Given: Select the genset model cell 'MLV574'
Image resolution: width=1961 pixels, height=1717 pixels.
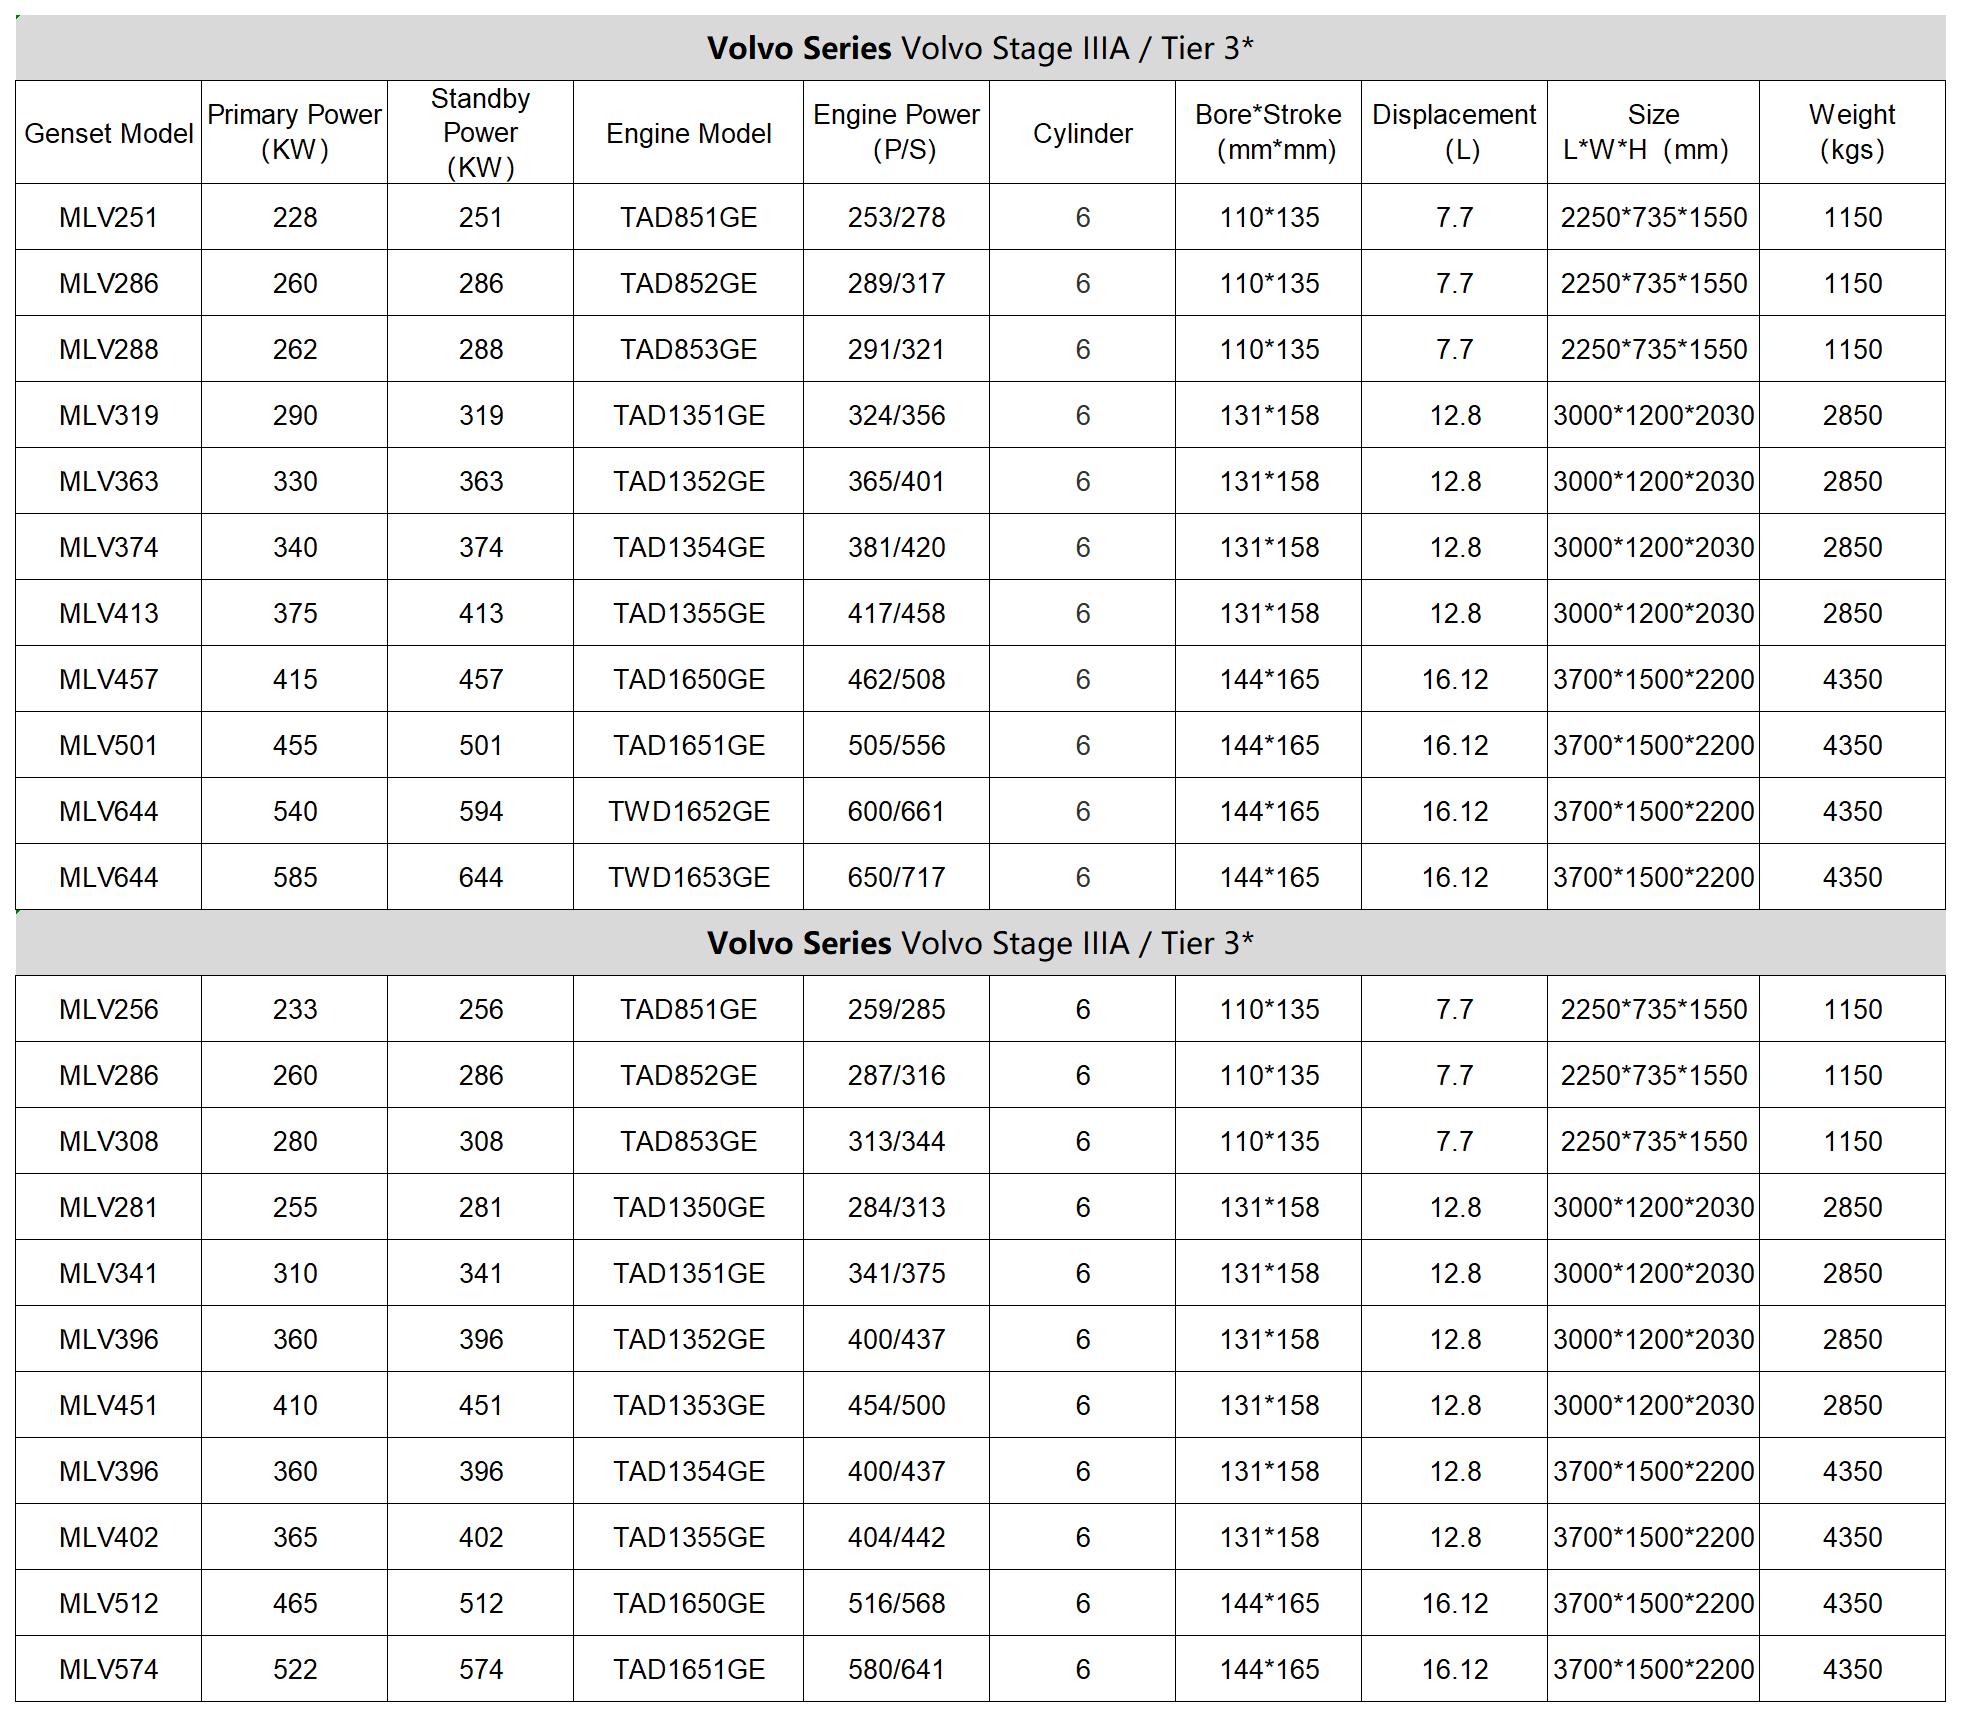Looking at the screenshot, I should 108,1669.
